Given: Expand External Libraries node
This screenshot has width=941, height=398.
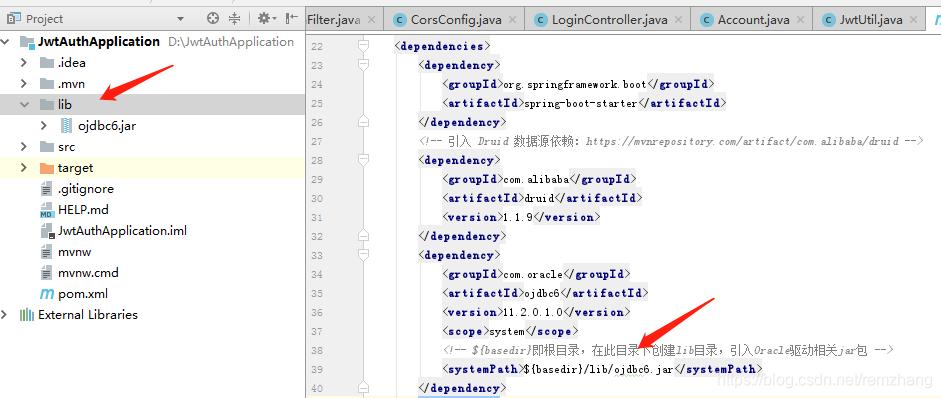Looking at the screenshot, I should (5, 315).
